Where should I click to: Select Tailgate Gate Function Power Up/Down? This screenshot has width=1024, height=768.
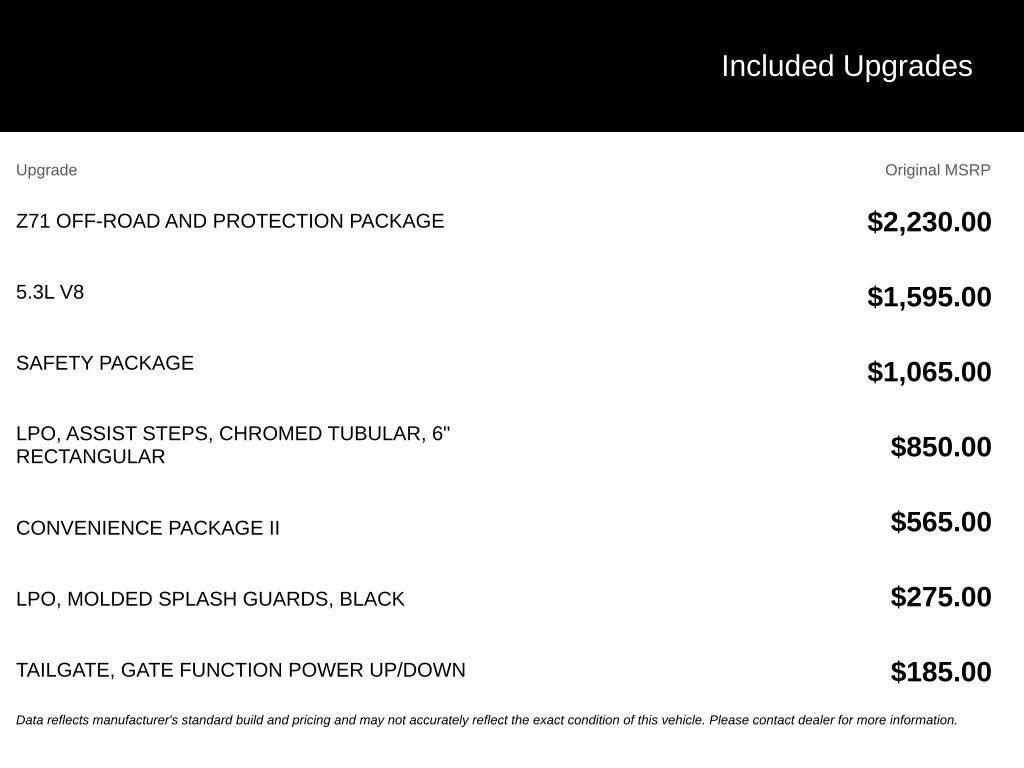240,670
